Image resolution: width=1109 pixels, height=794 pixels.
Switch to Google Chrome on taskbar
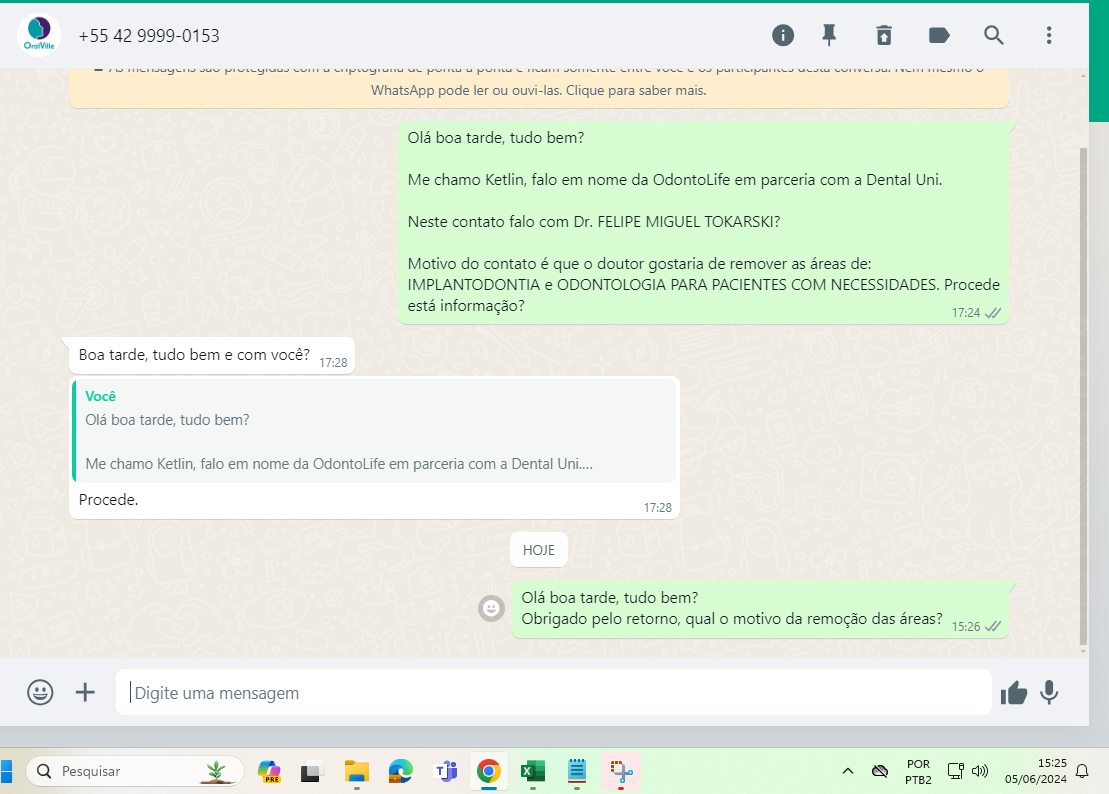[x=489, y=771]
